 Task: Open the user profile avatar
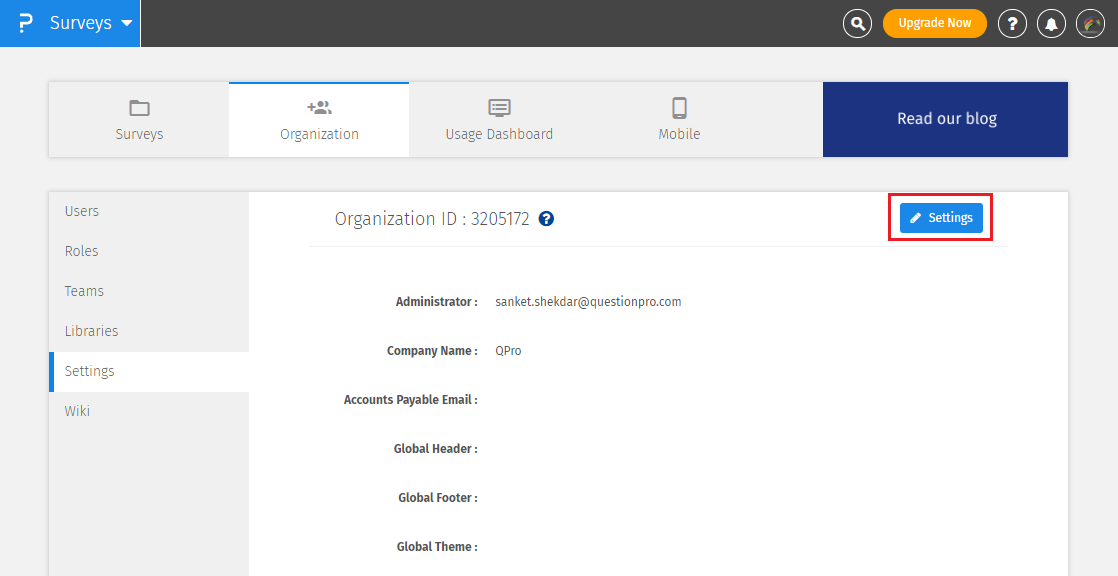click(x=1090, y=24)
